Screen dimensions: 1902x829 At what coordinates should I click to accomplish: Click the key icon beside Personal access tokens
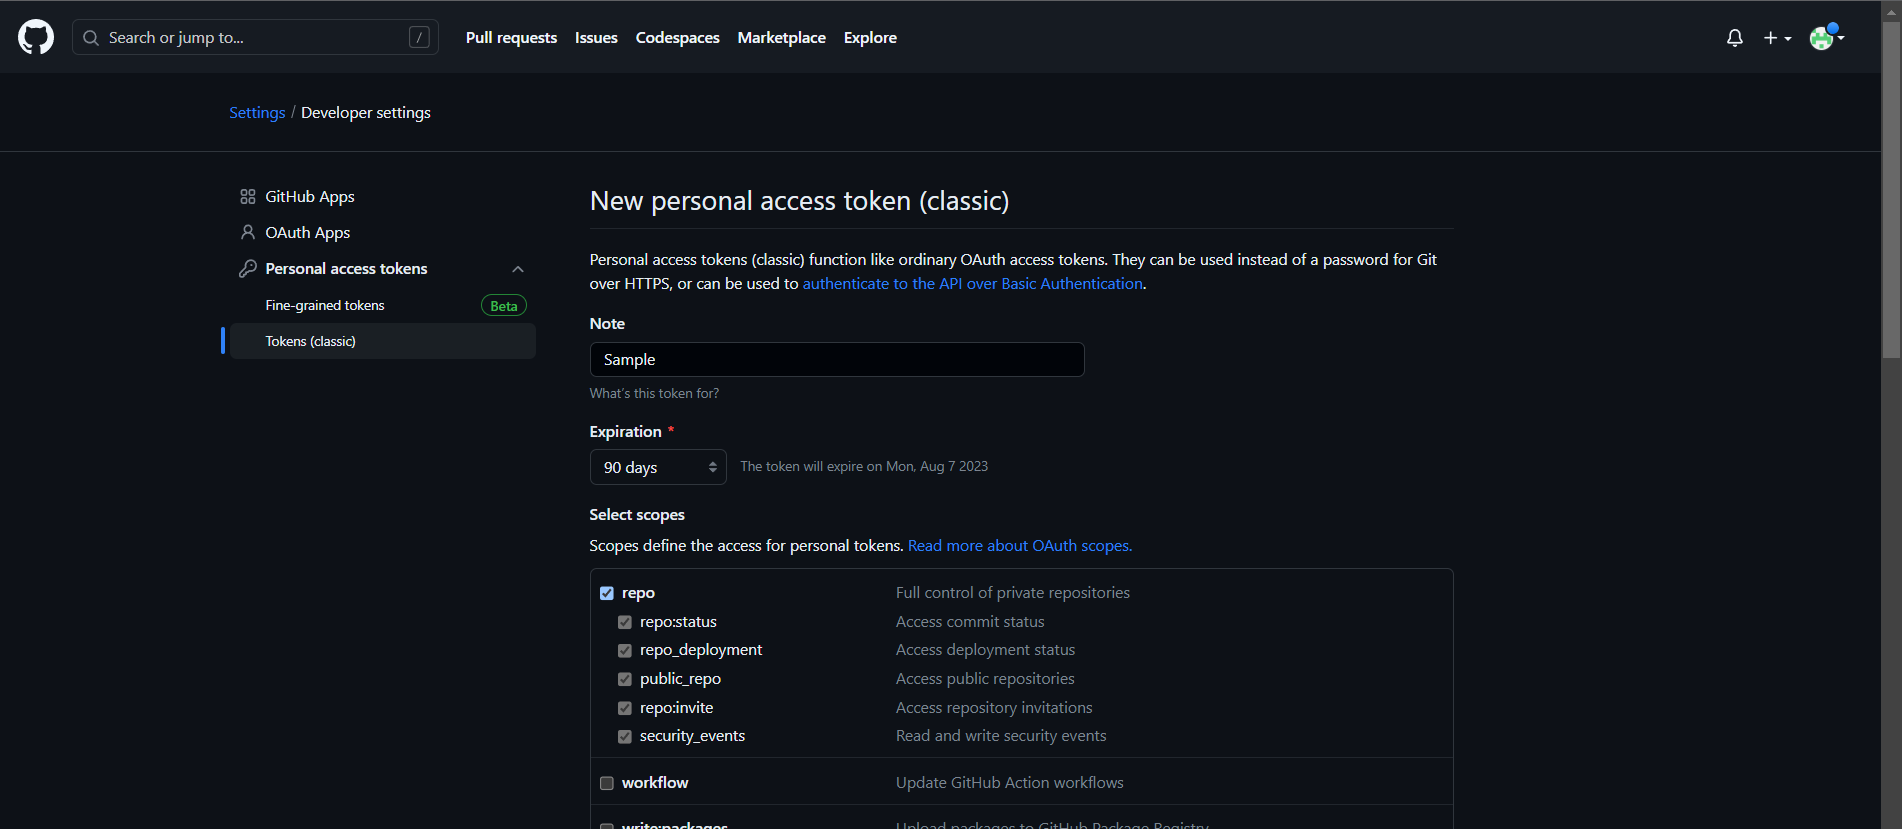click(248, 268)
